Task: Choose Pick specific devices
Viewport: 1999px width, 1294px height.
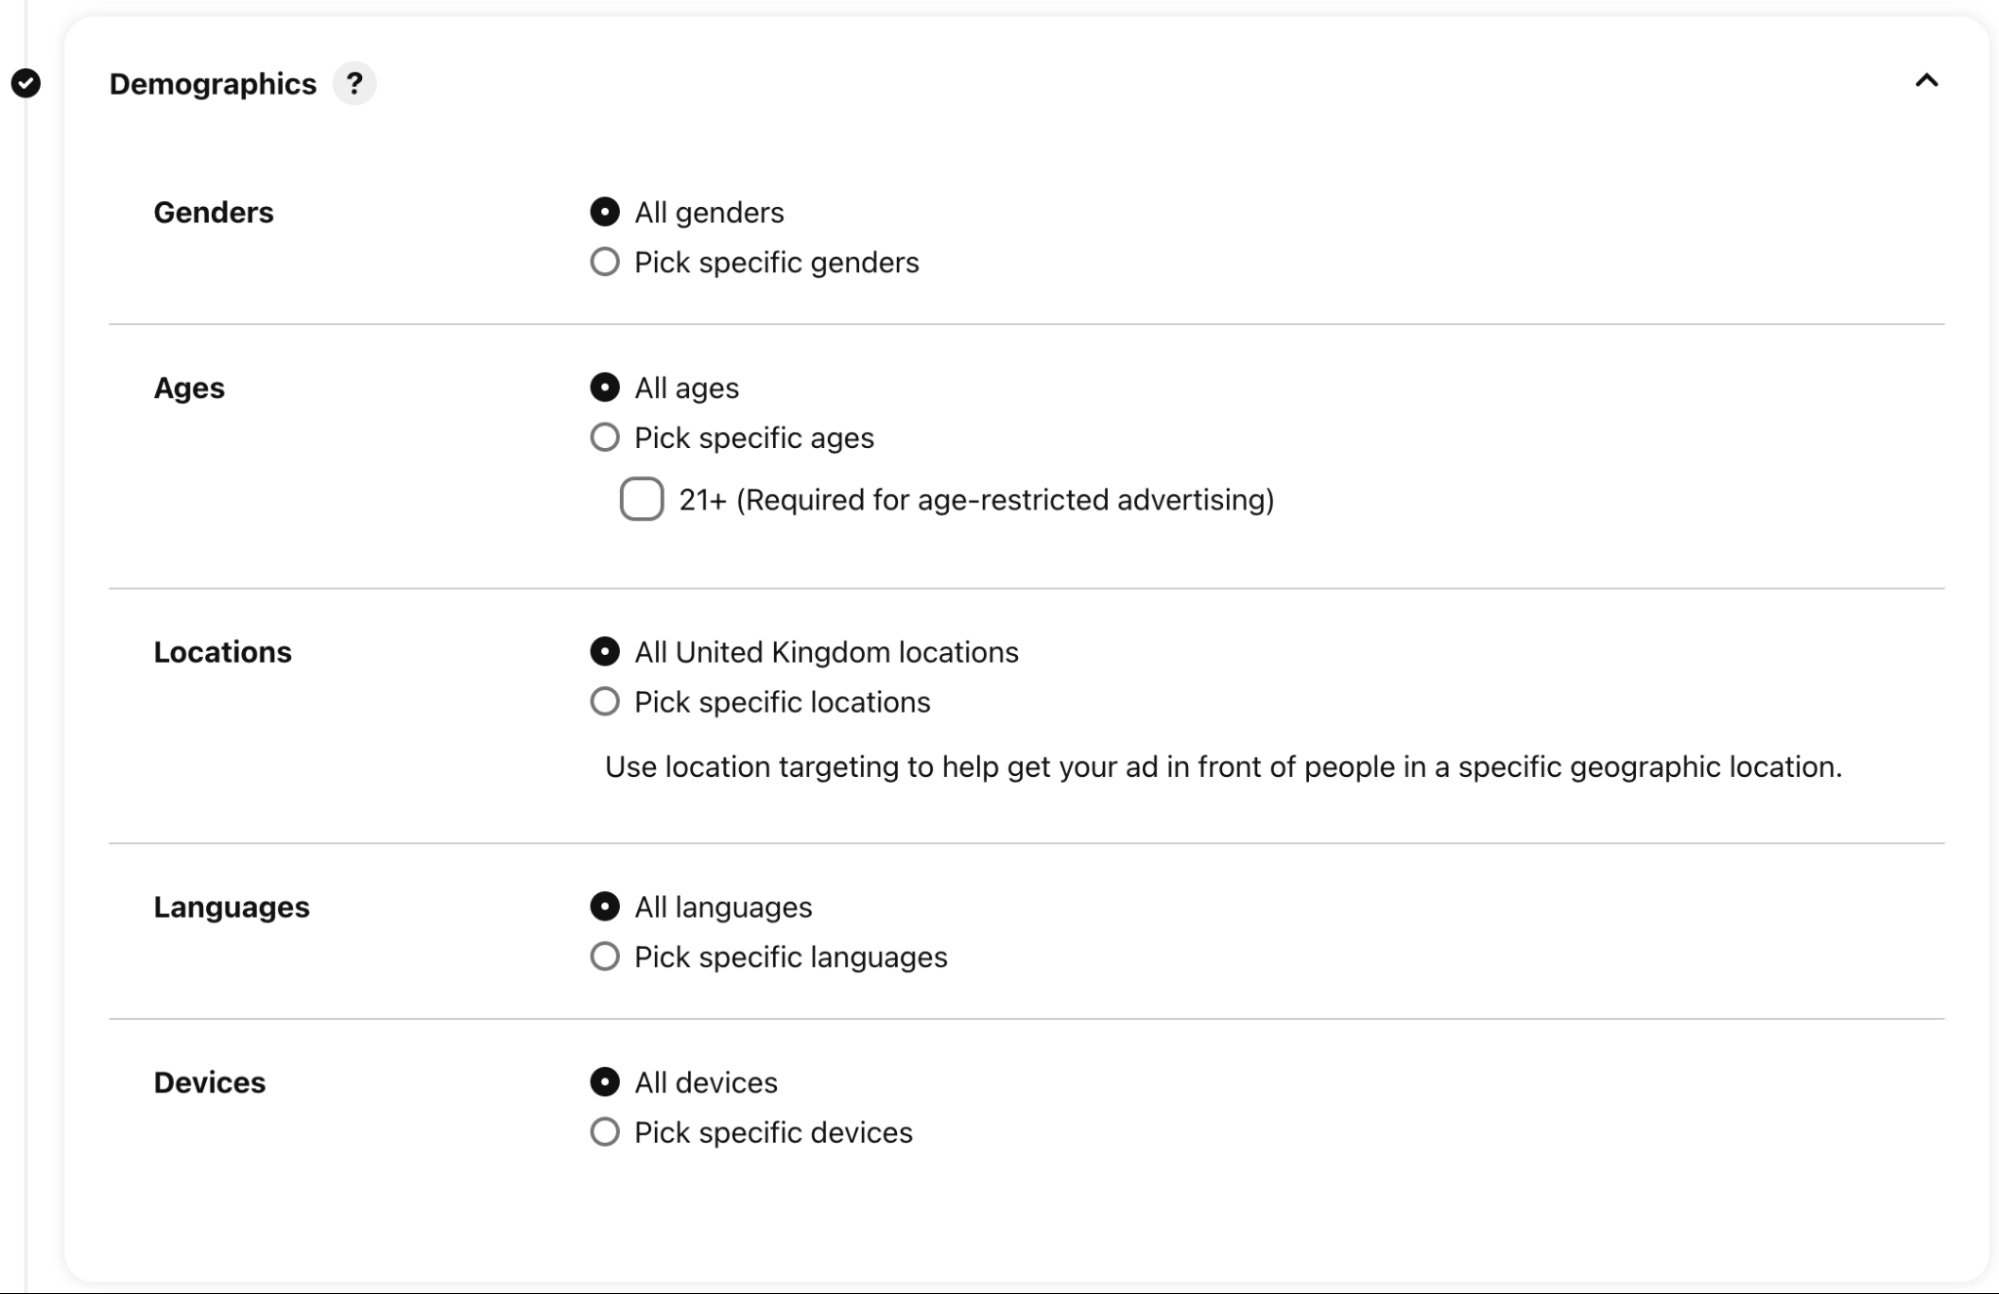Action: click(605, 1132)
